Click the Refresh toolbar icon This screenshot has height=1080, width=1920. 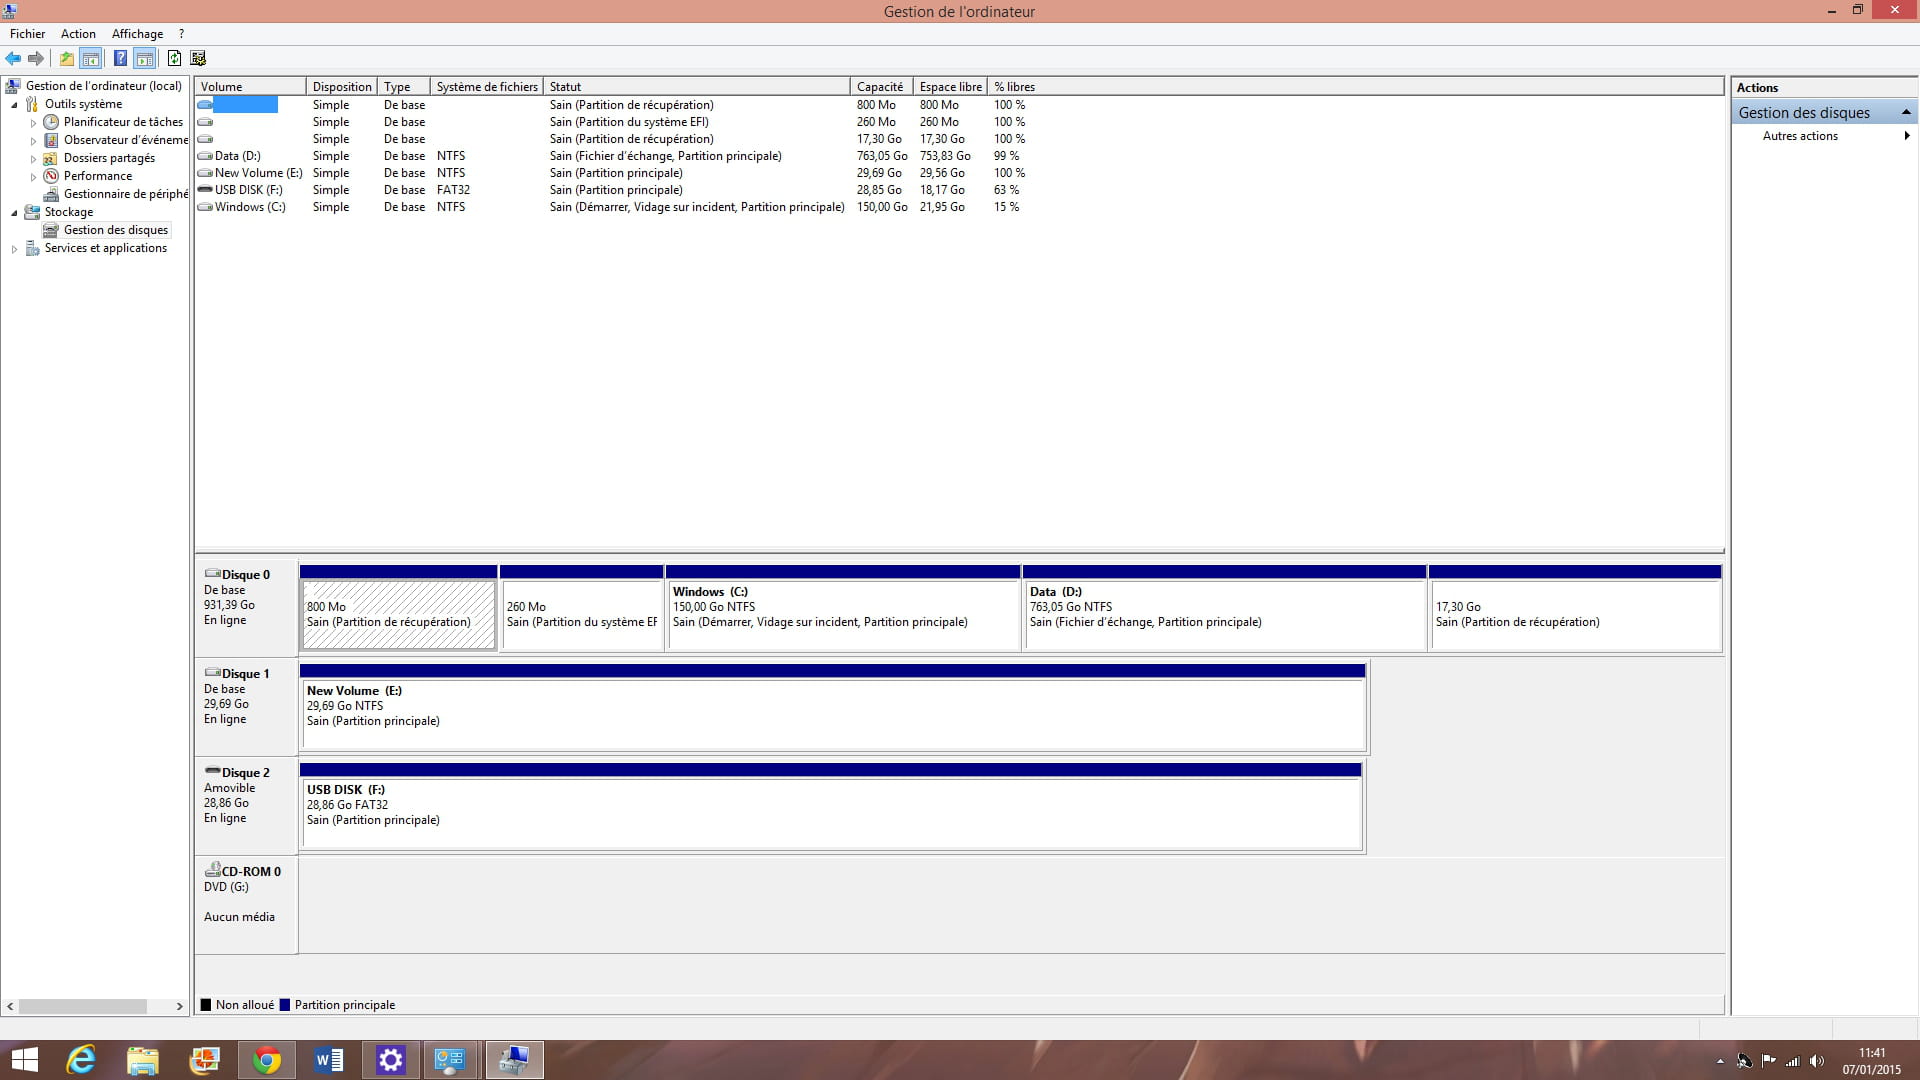[x=174, y=58]
